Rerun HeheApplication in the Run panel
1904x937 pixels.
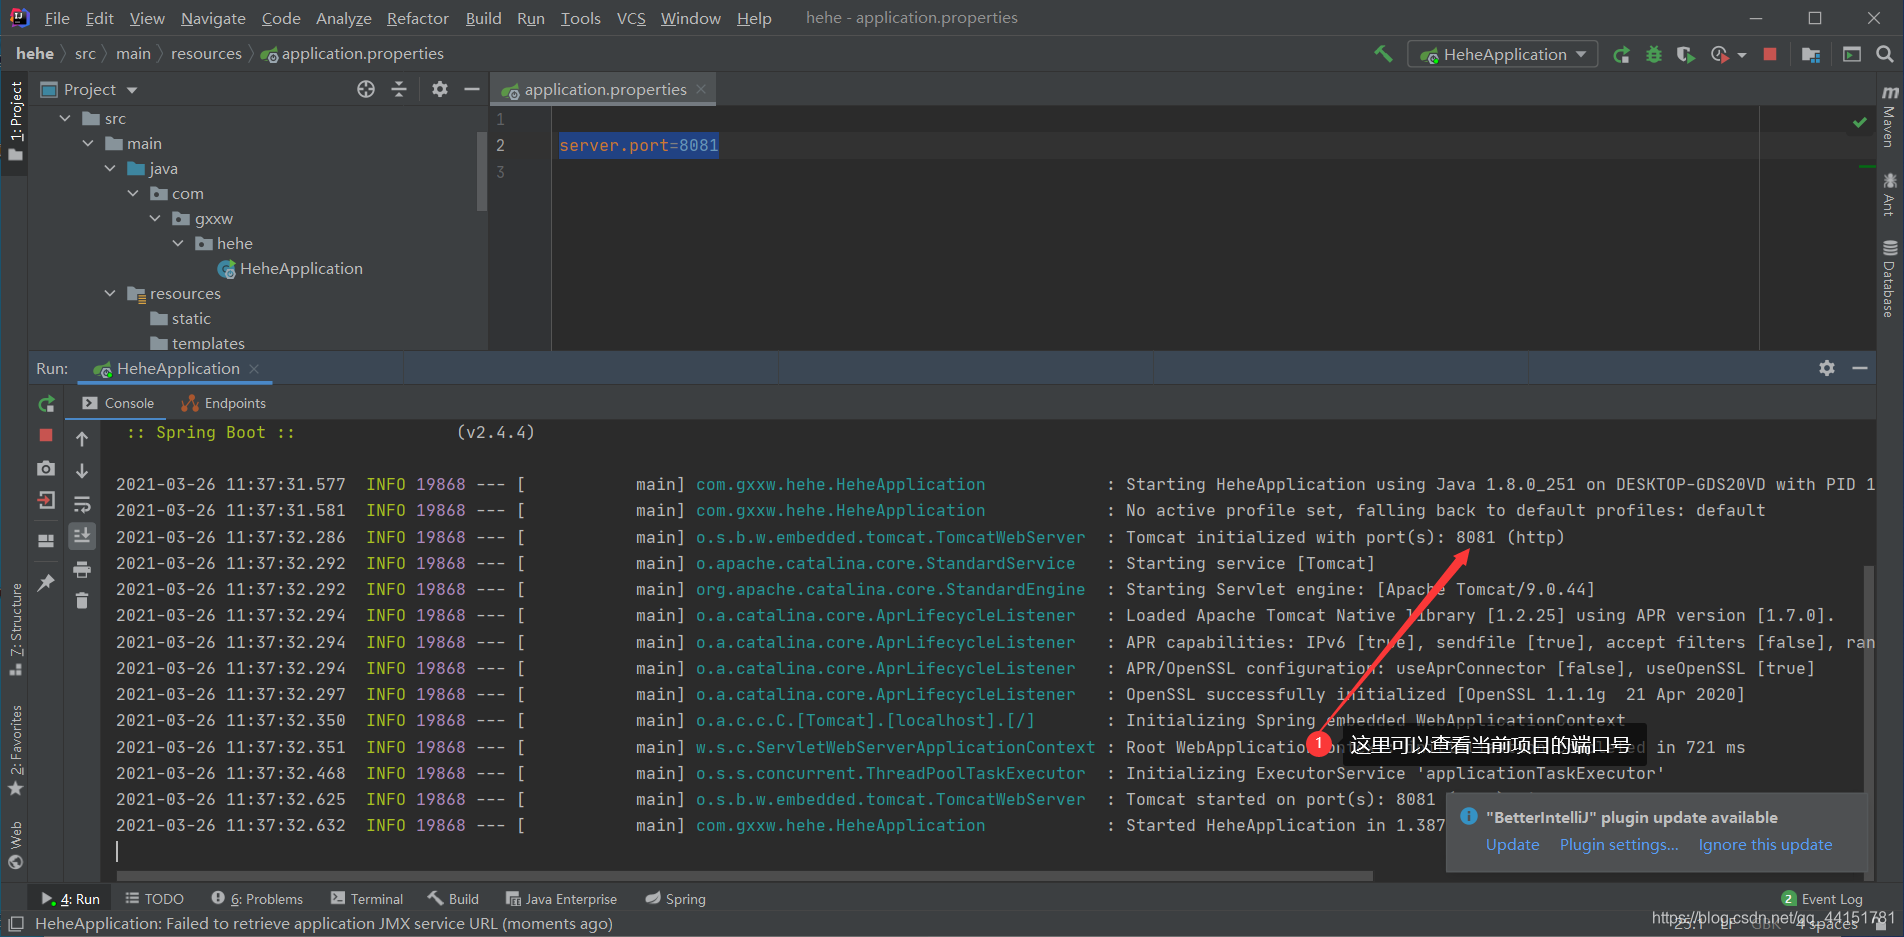pyautogui.click(x=46, y=404)
